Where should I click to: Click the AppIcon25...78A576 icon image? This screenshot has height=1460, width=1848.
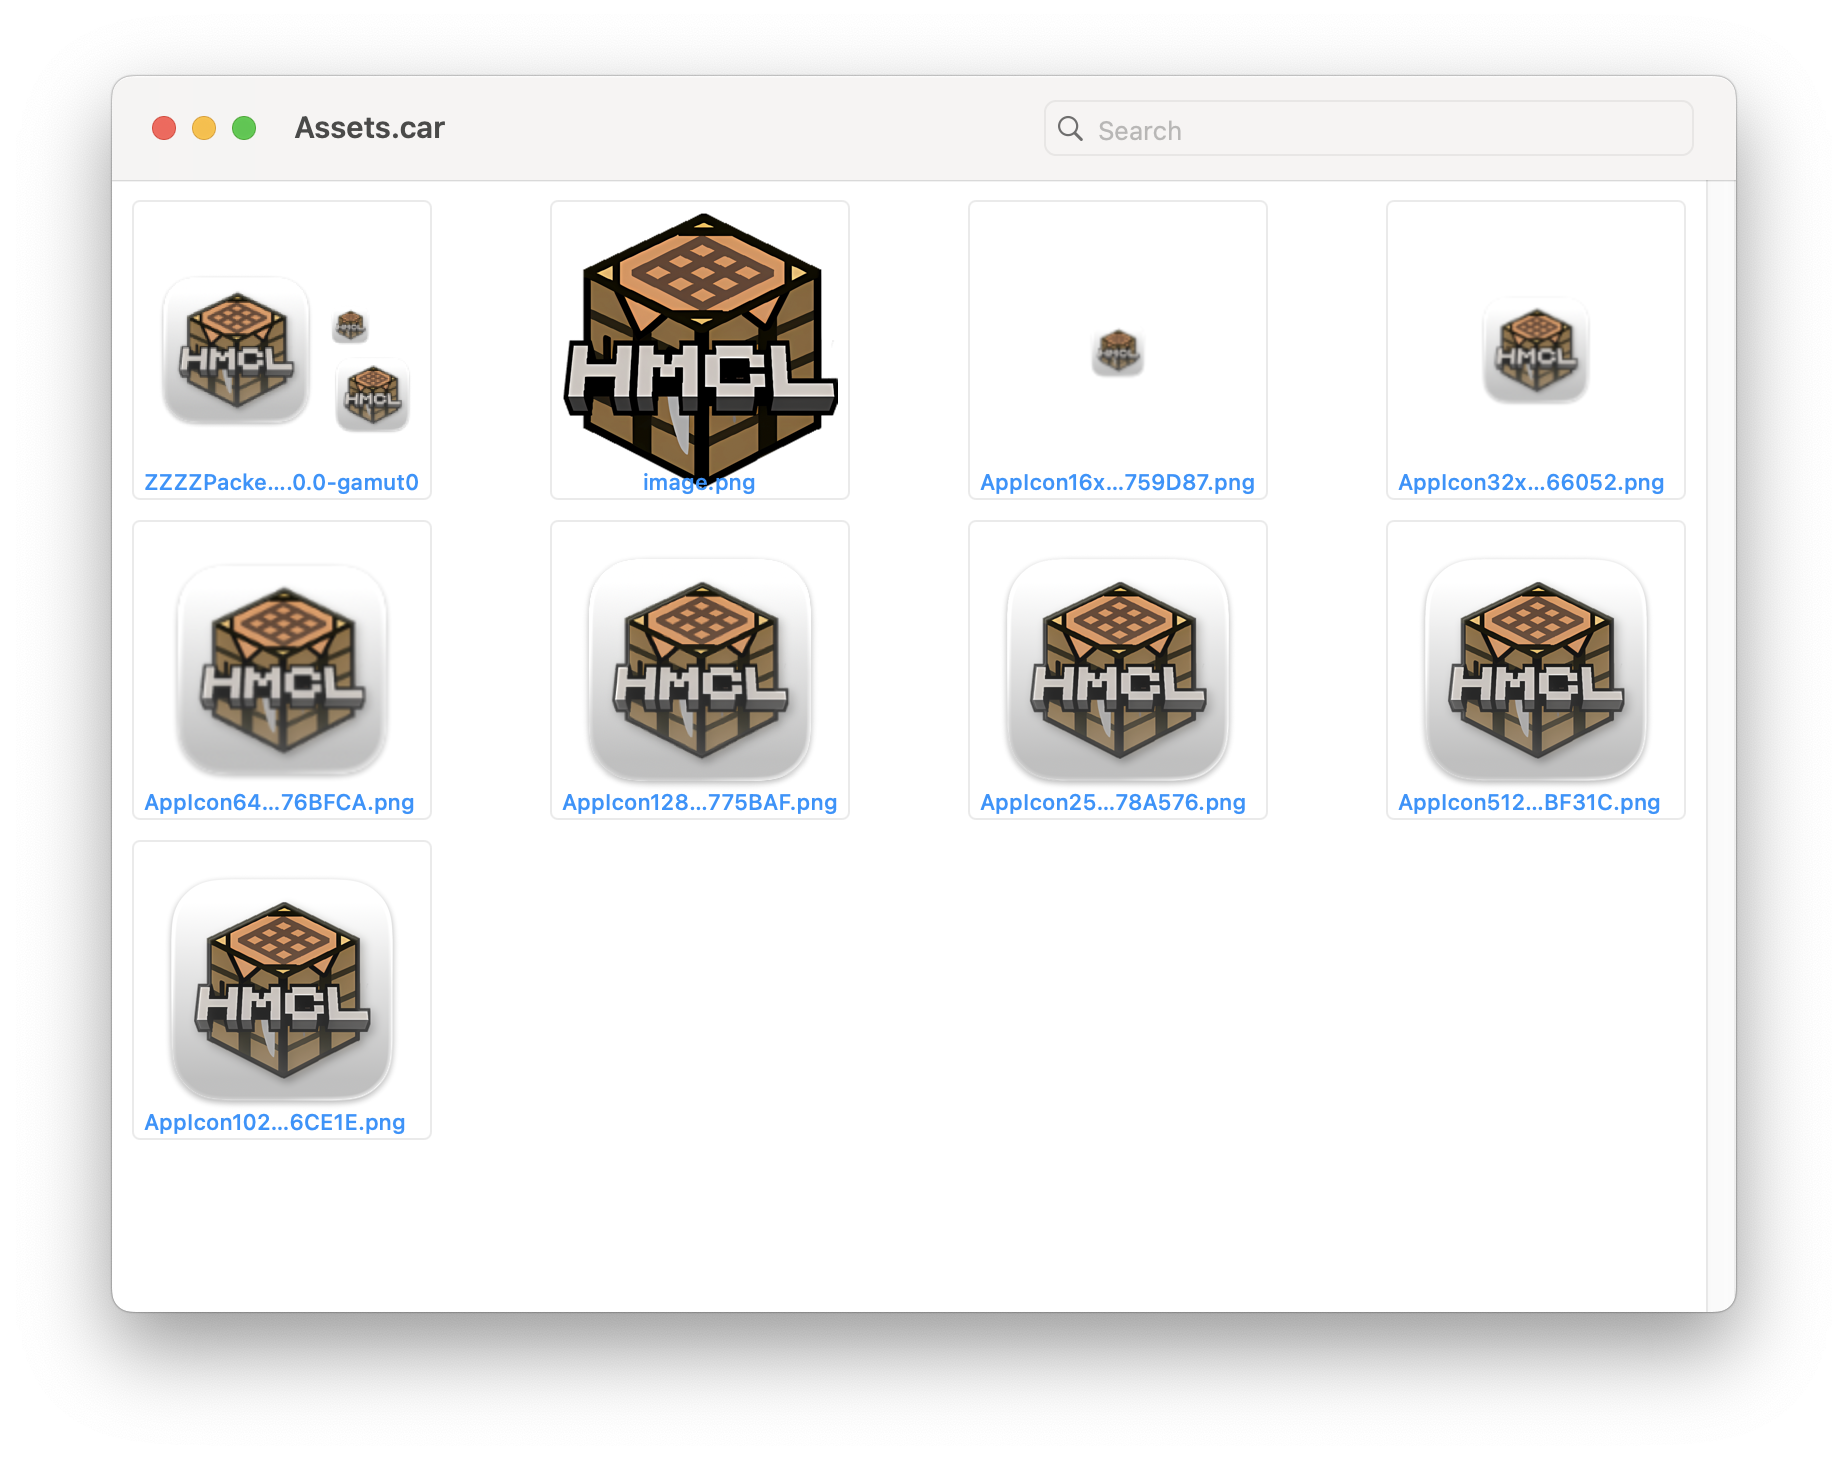pyautogui.click(x=1118, y=668)
